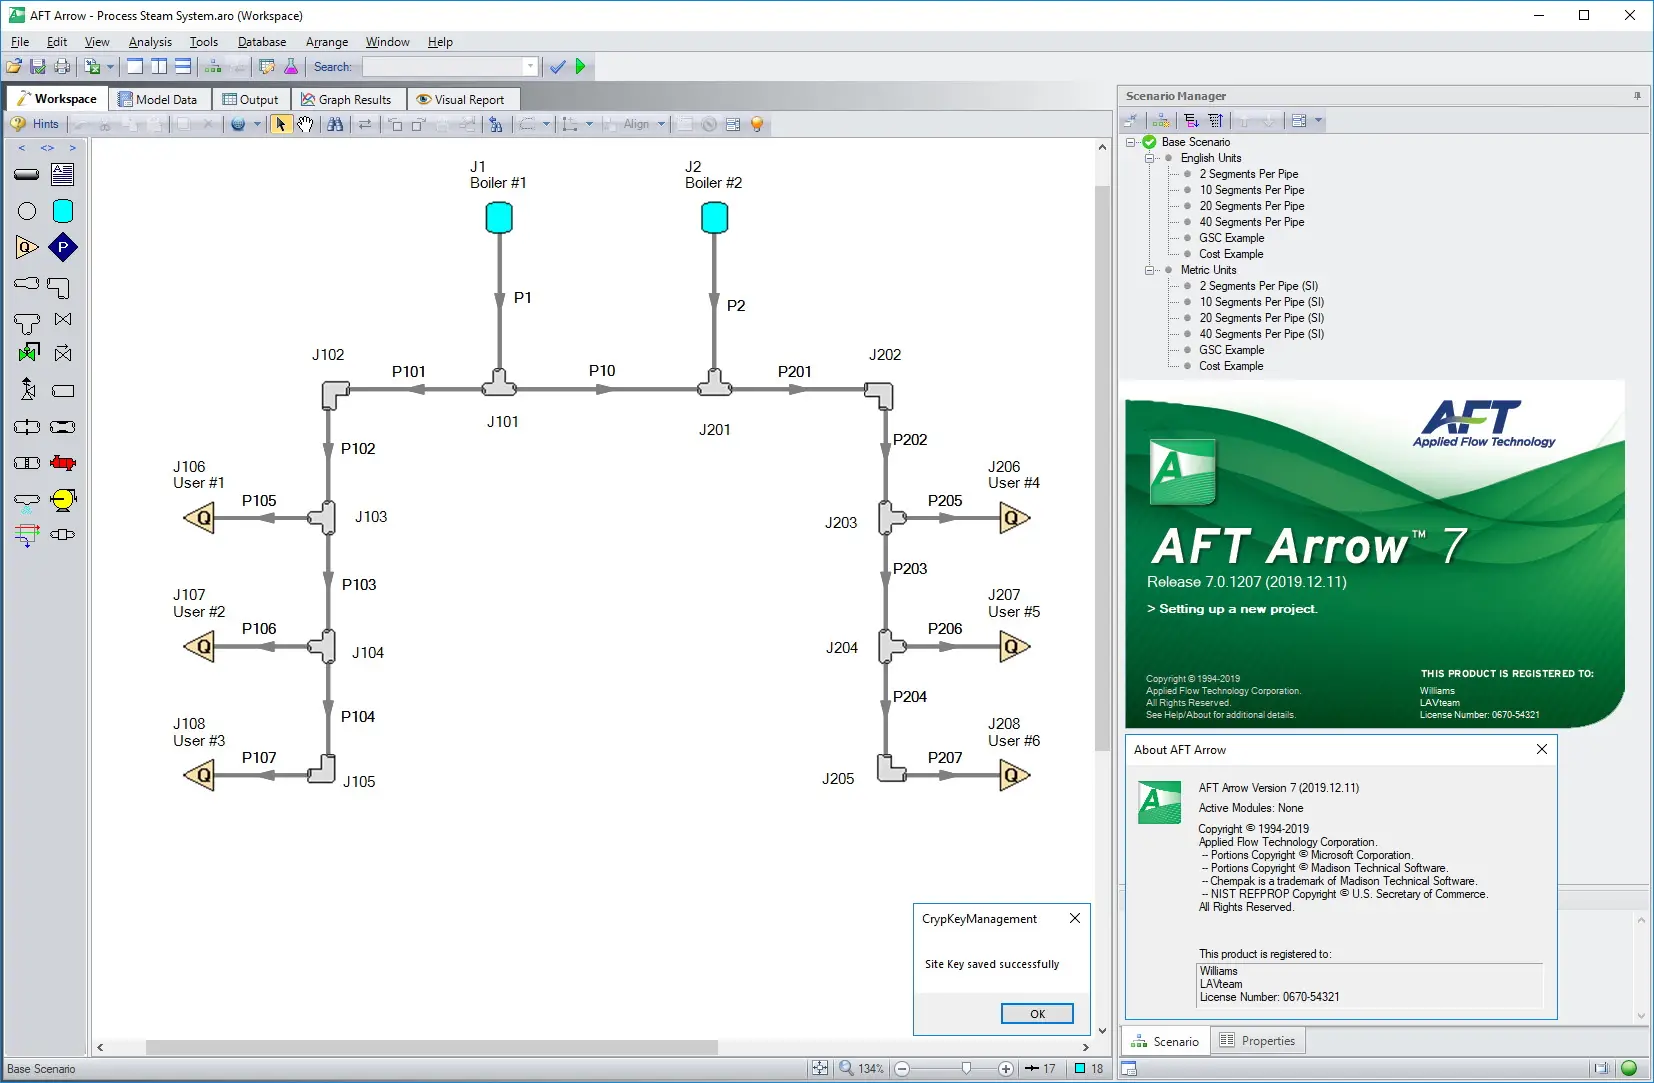This screenshot has width=1654, height=1083.
Task: Expand toolbox with the right chevron
Action: (x=73, y=148)
